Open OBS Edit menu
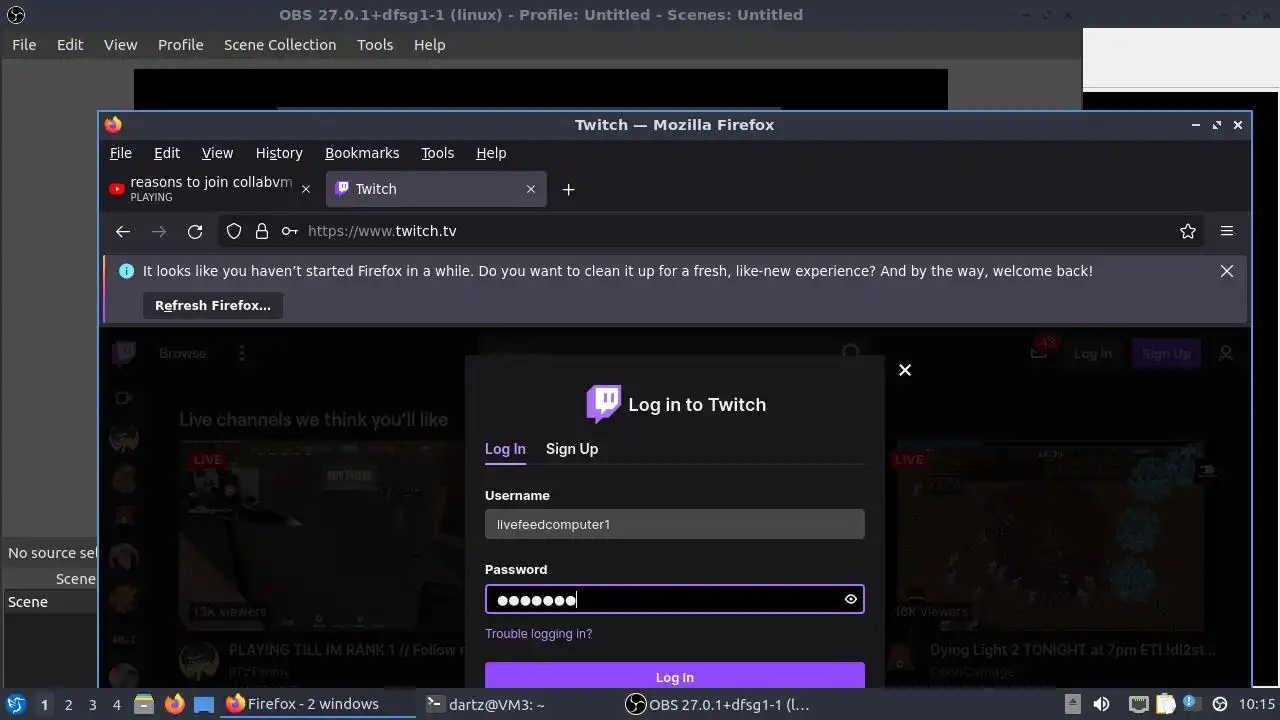This screenshot has width=1280, height=720. (x=70, y=45)
